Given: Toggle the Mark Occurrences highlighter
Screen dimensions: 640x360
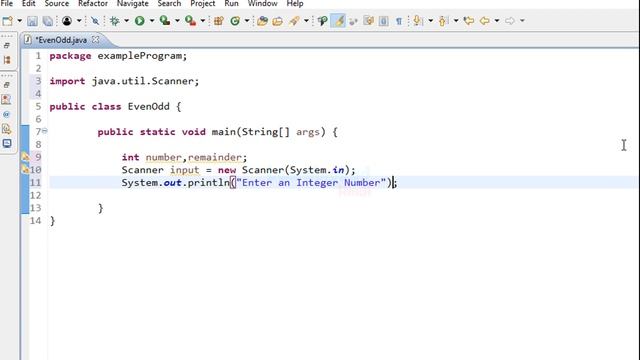Looking at the screenshot, I should [x=339, y=21].
